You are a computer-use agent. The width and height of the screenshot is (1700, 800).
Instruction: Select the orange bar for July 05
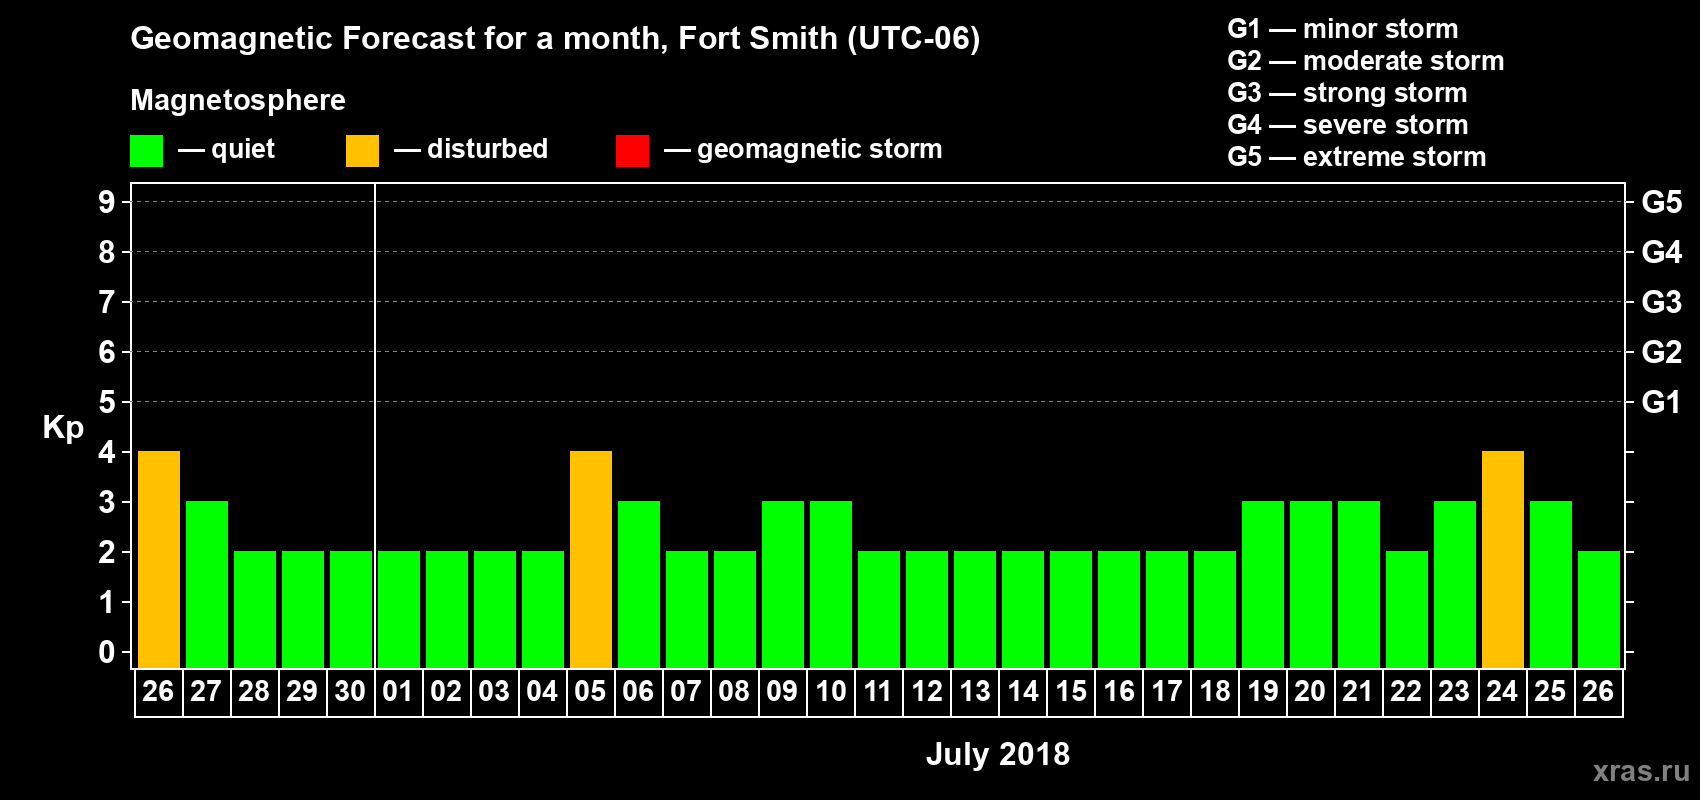click(591, 559)
